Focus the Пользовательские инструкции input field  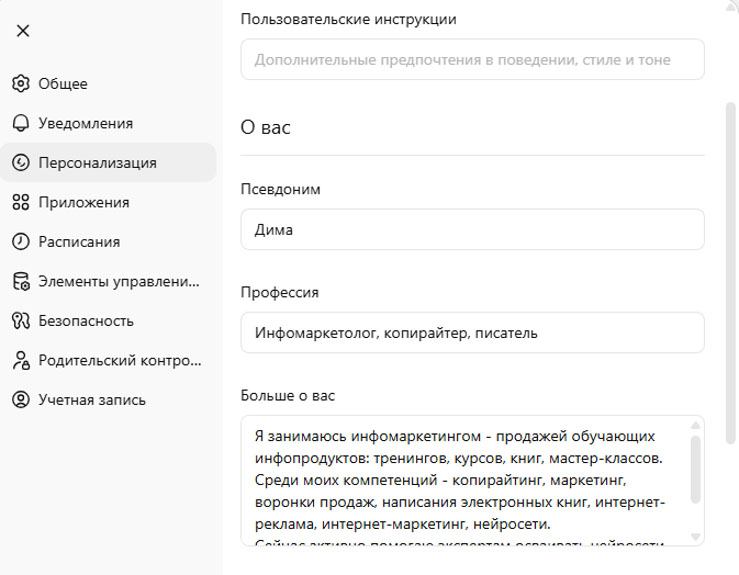pos(472,60)
